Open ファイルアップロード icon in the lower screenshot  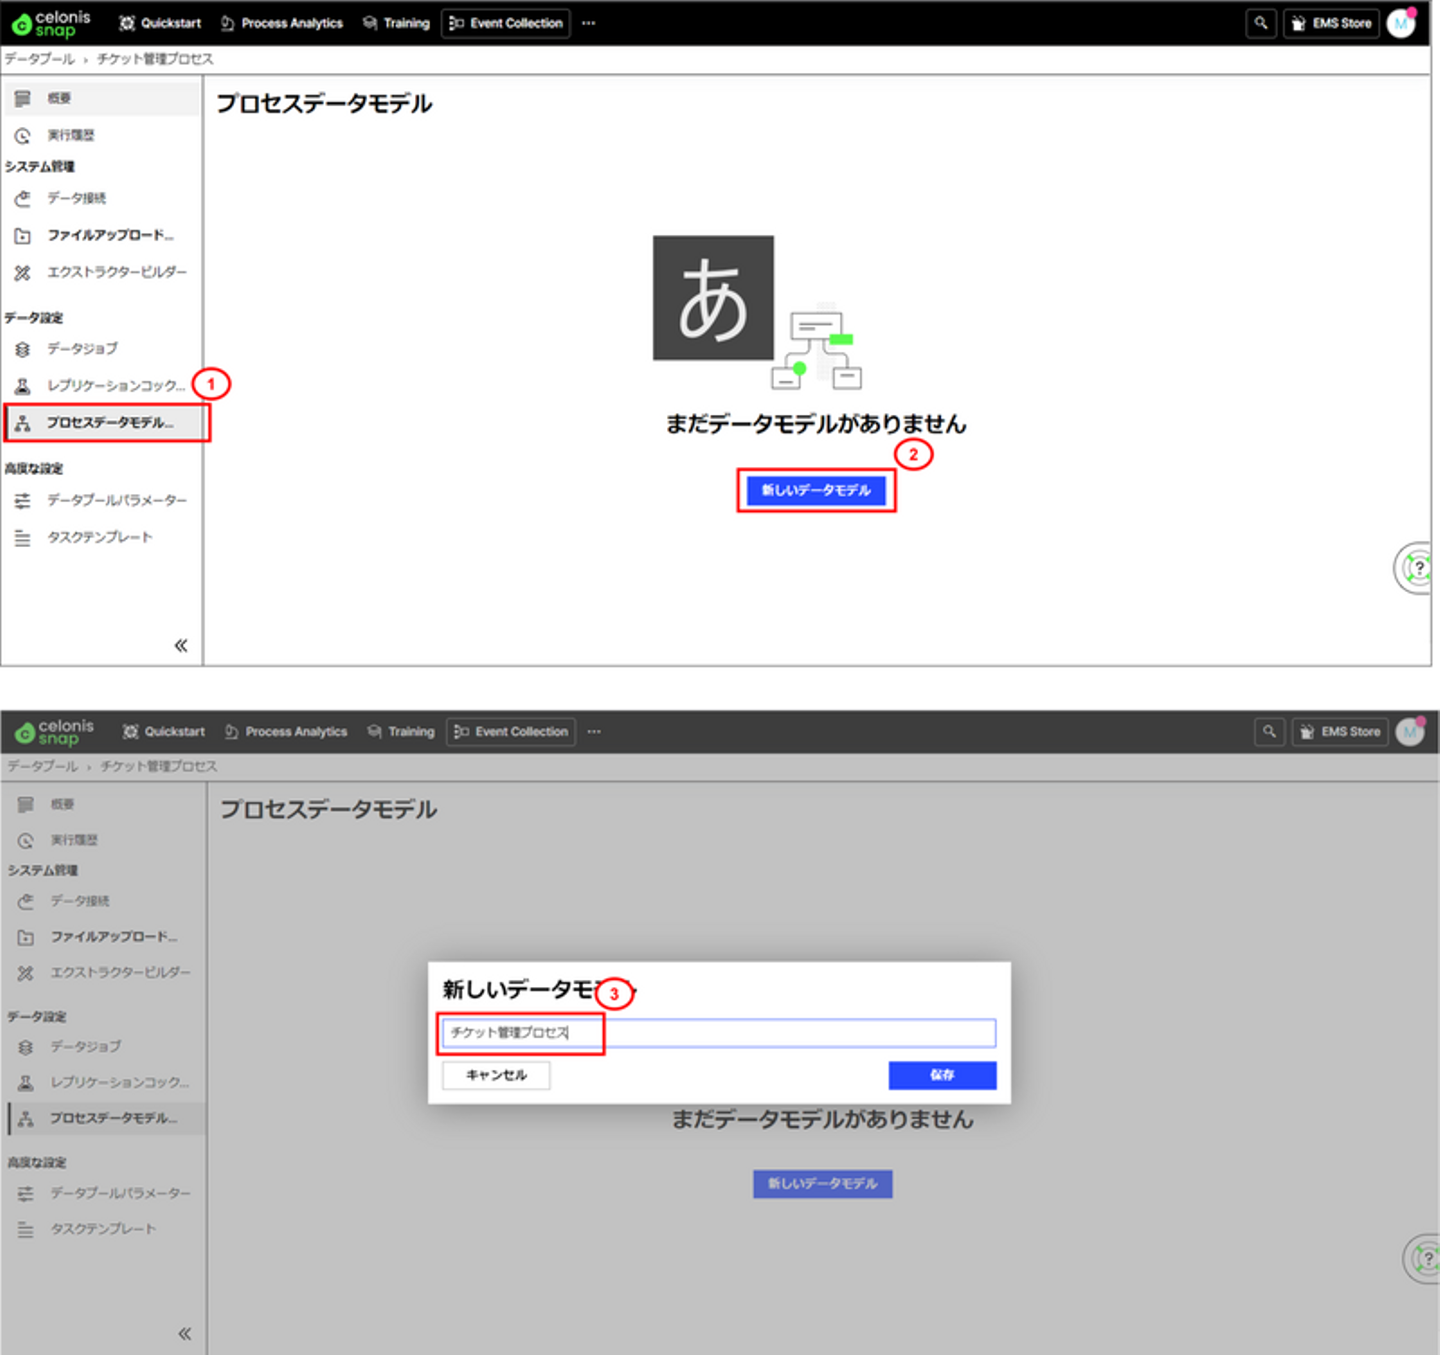click(x=26, y=938)
